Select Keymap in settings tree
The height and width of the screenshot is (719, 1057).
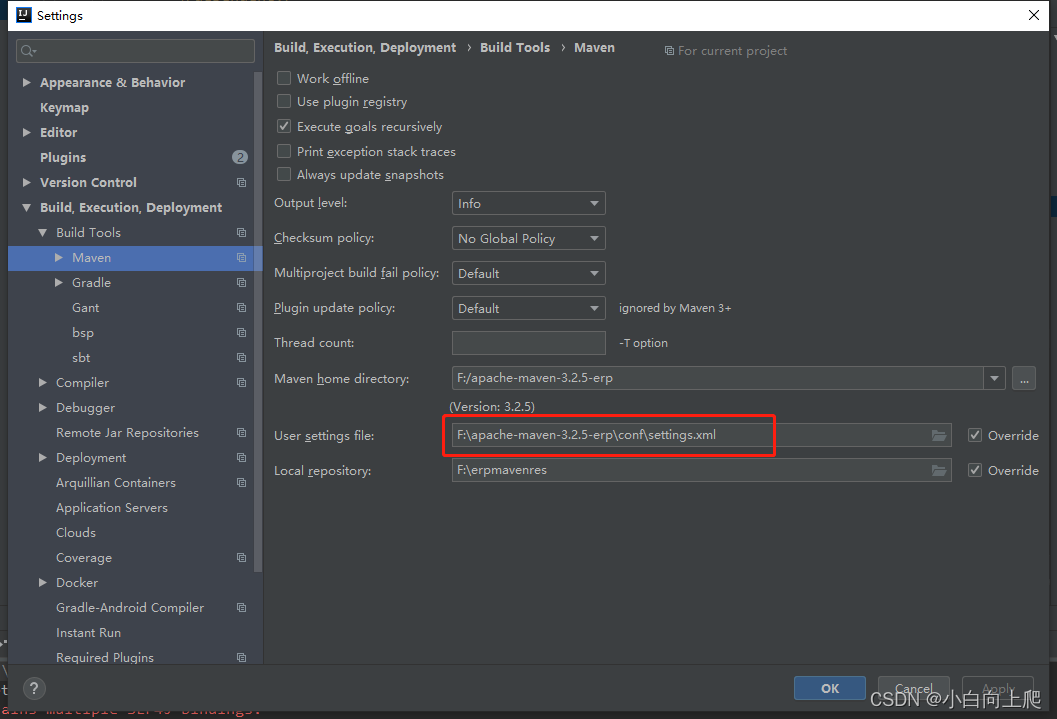tap(64, 108)
